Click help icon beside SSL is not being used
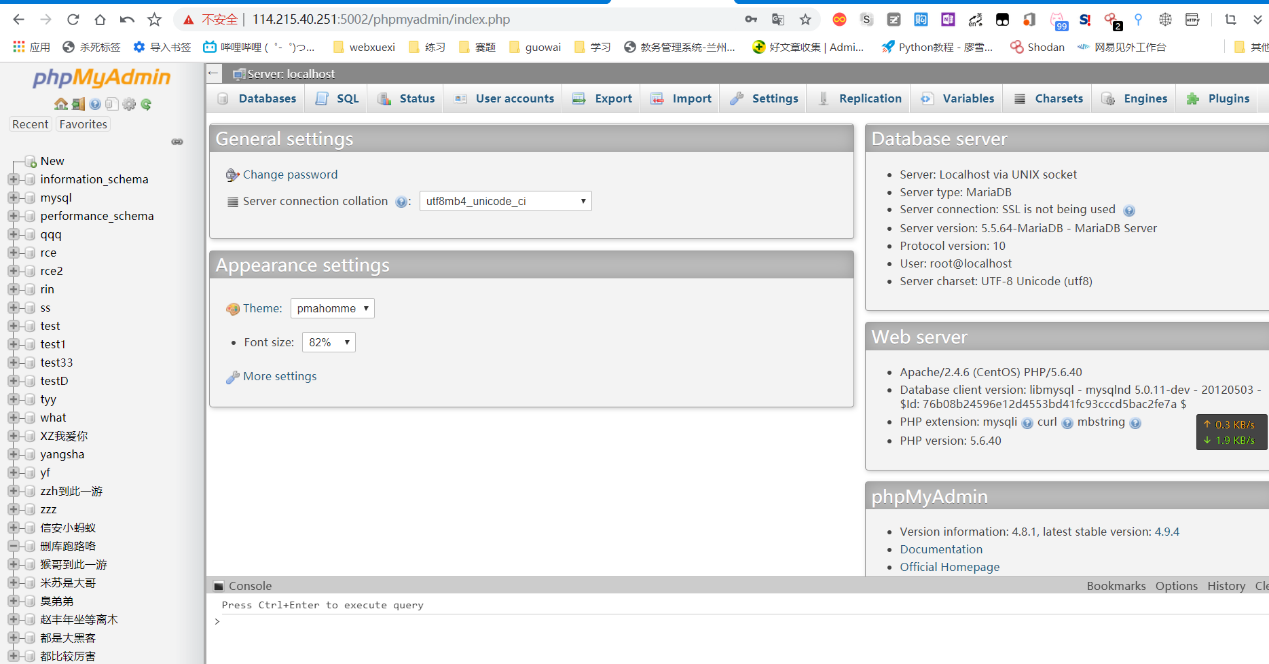 click(1129, 211)
